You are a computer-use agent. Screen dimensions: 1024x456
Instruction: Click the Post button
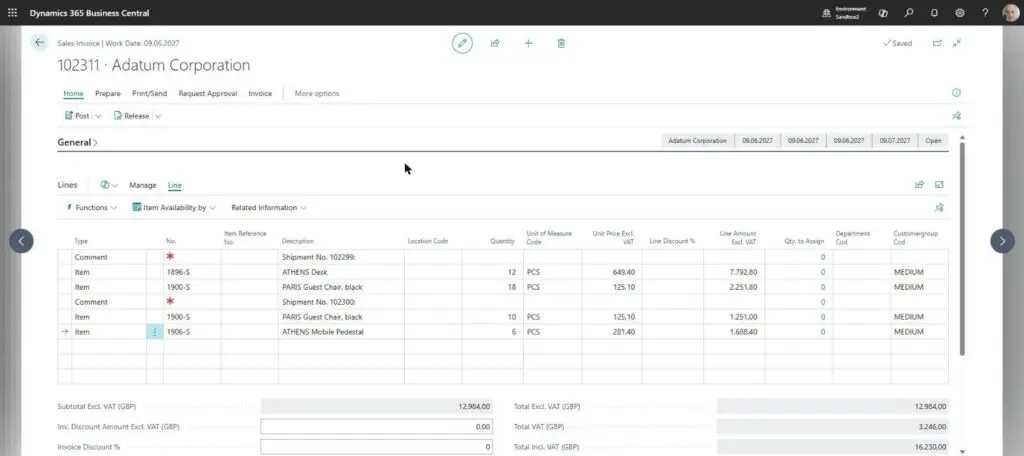[x=77, y=116]
